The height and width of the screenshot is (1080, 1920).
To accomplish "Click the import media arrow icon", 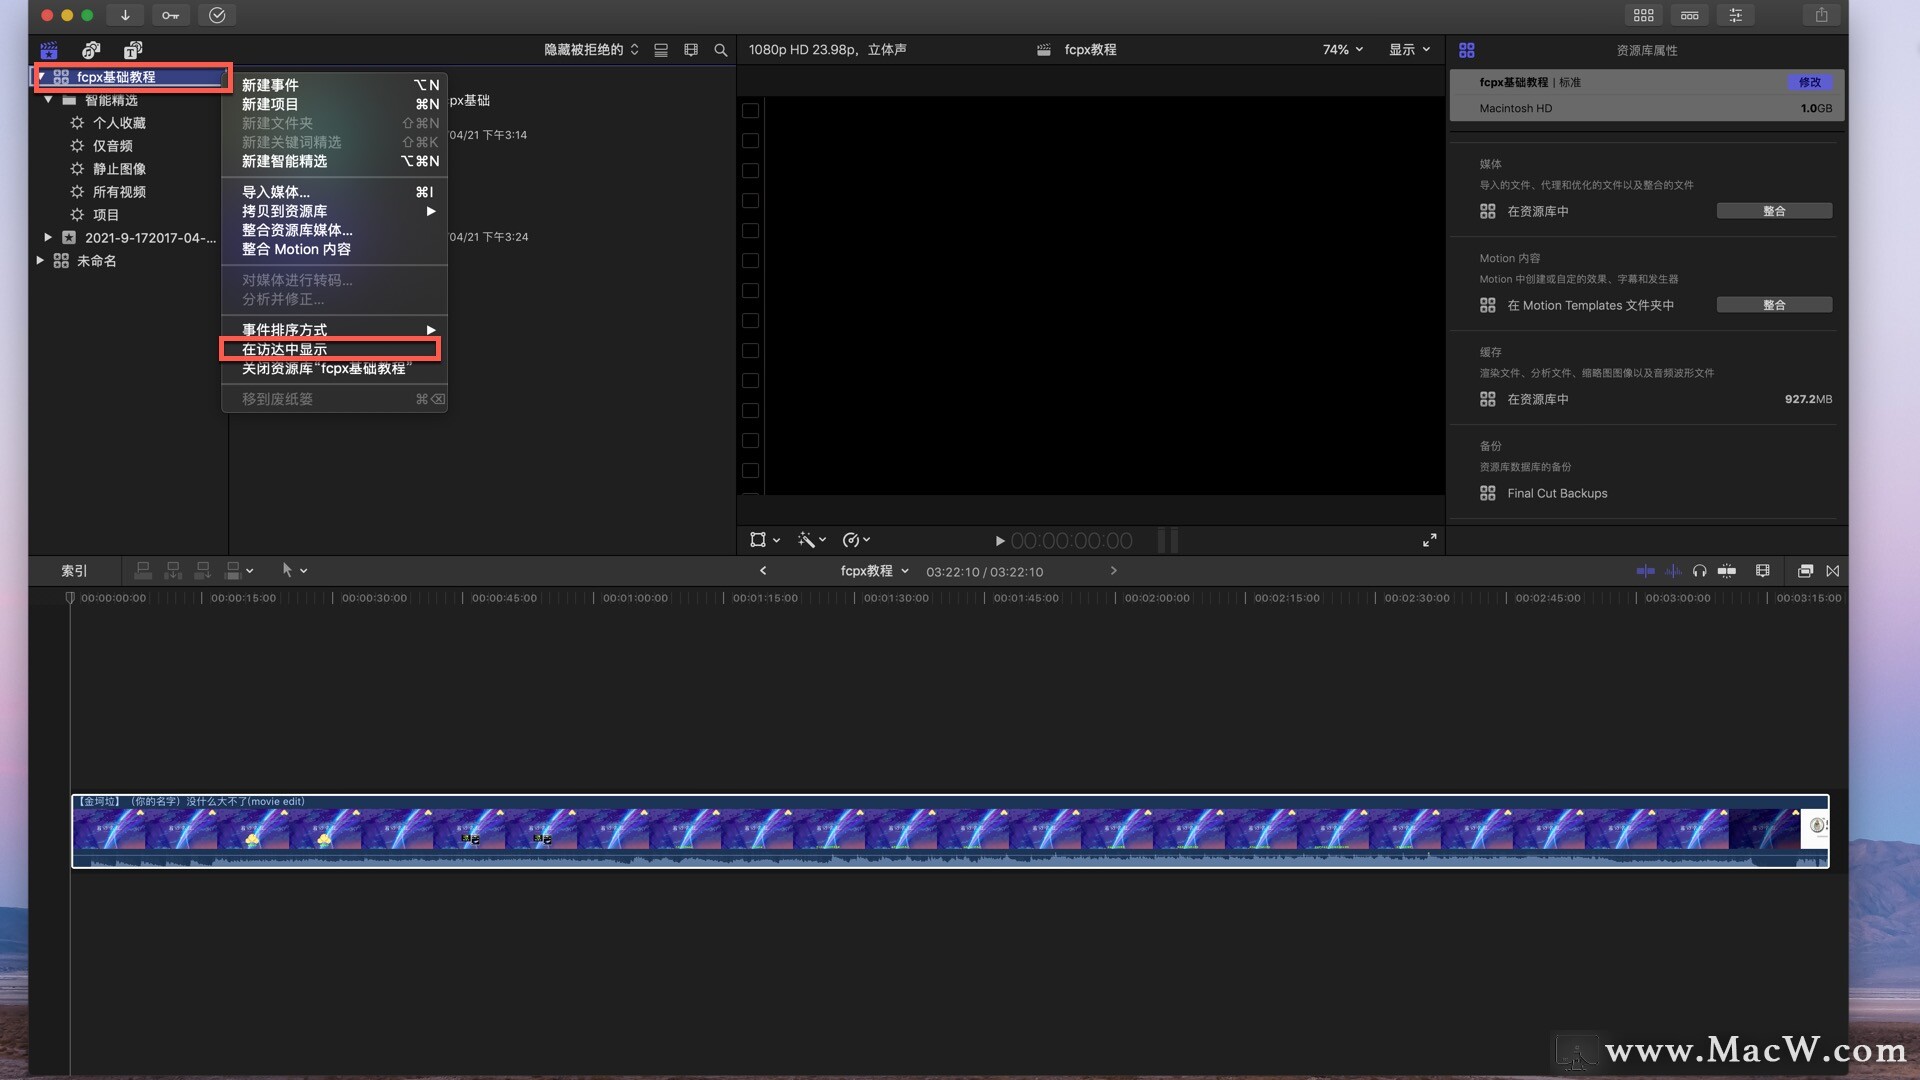I will coord(125,15).
